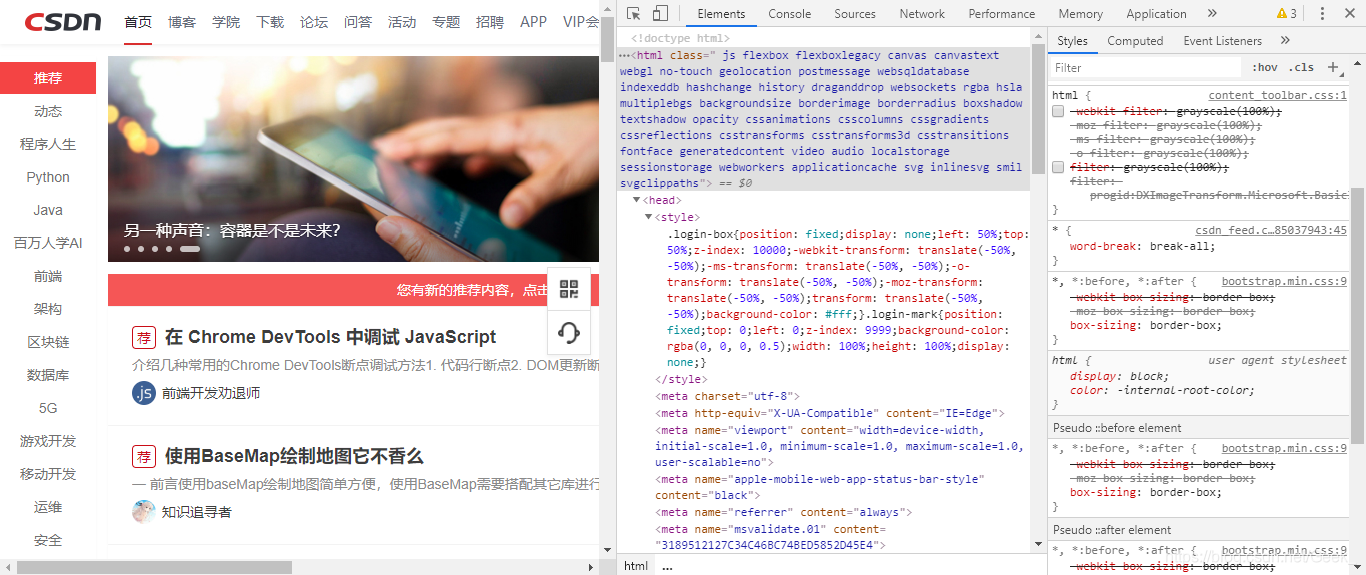Select the <!doctype html> line
The width and height of the screenshot is (1366, 575).
coord(680,38)
